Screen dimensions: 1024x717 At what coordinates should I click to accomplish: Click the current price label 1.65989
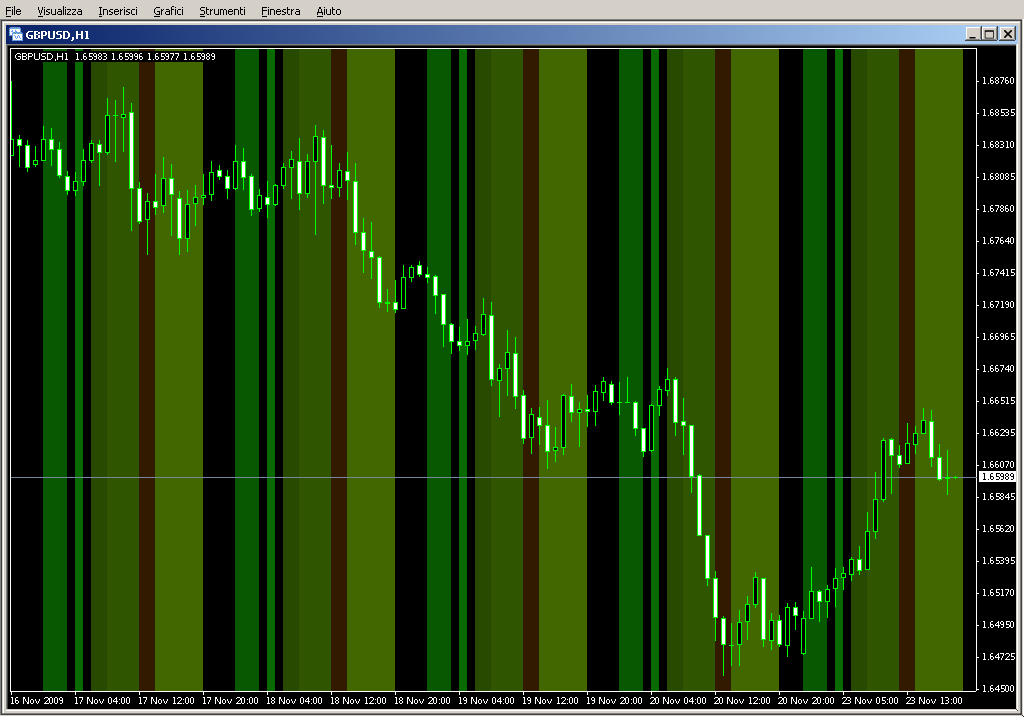point(998,477)
